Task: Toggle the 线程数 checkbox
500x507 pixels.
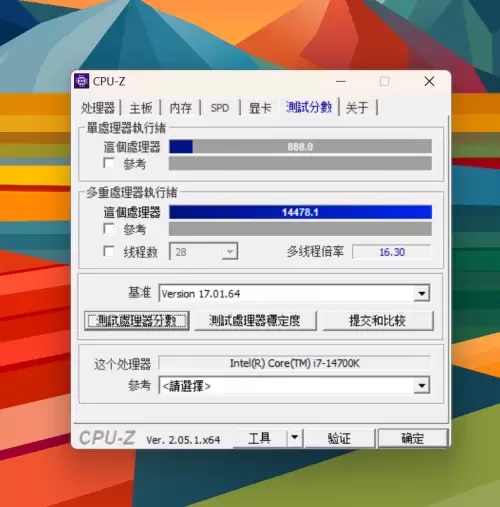Action: point(109,251)
